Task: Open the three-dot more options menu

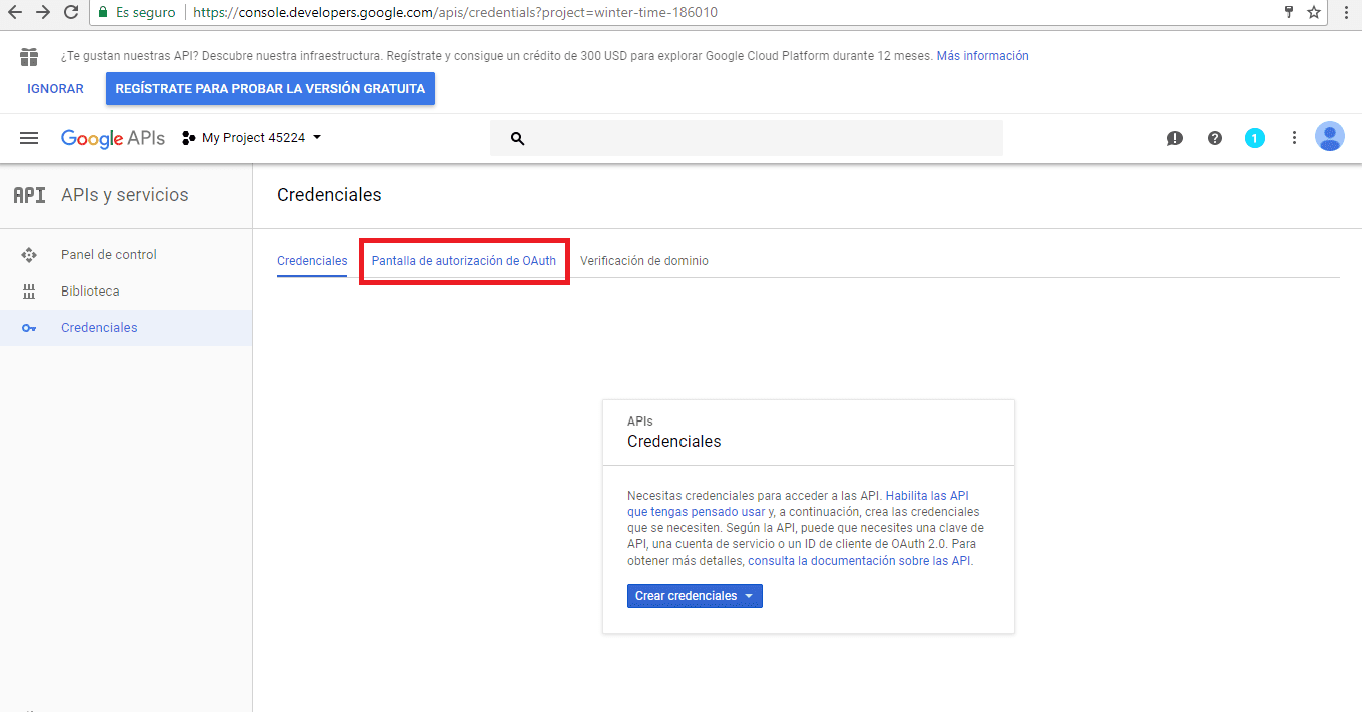Action: tap(1294, 138)
